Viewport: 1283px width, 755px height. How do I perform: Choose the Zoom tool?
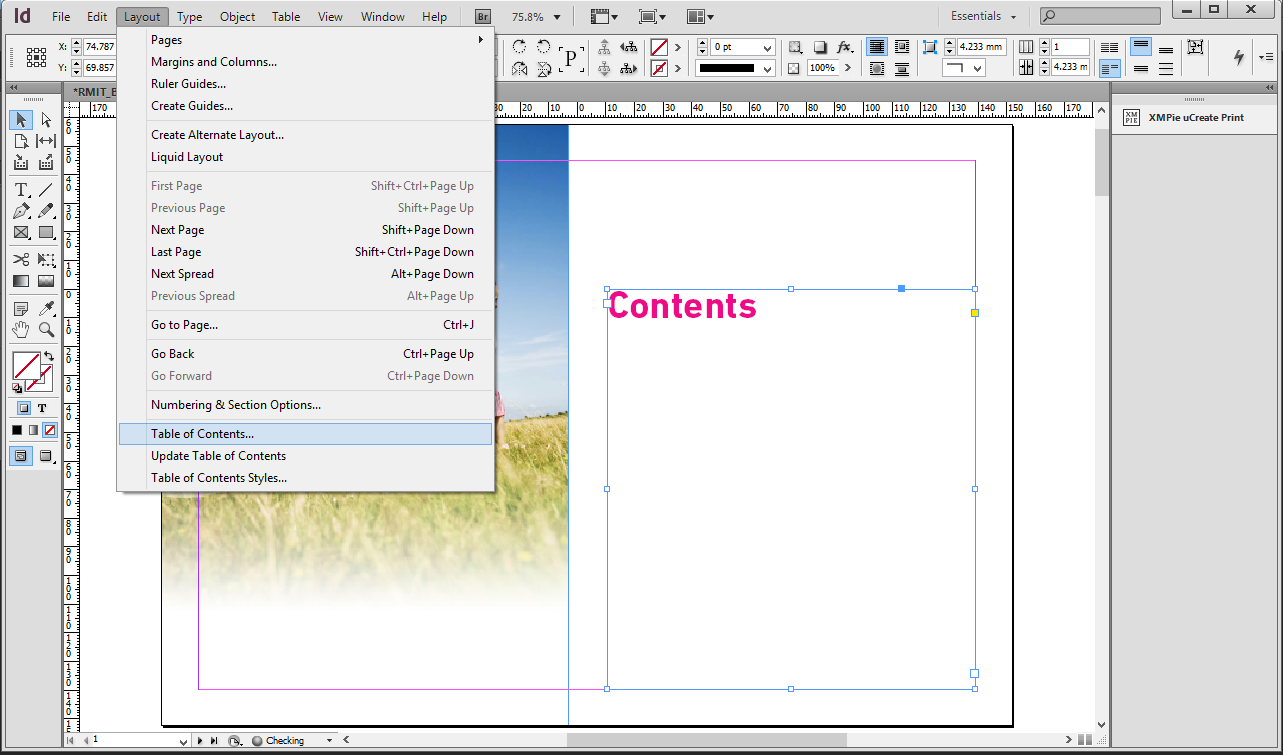click(x=46, y=330)
